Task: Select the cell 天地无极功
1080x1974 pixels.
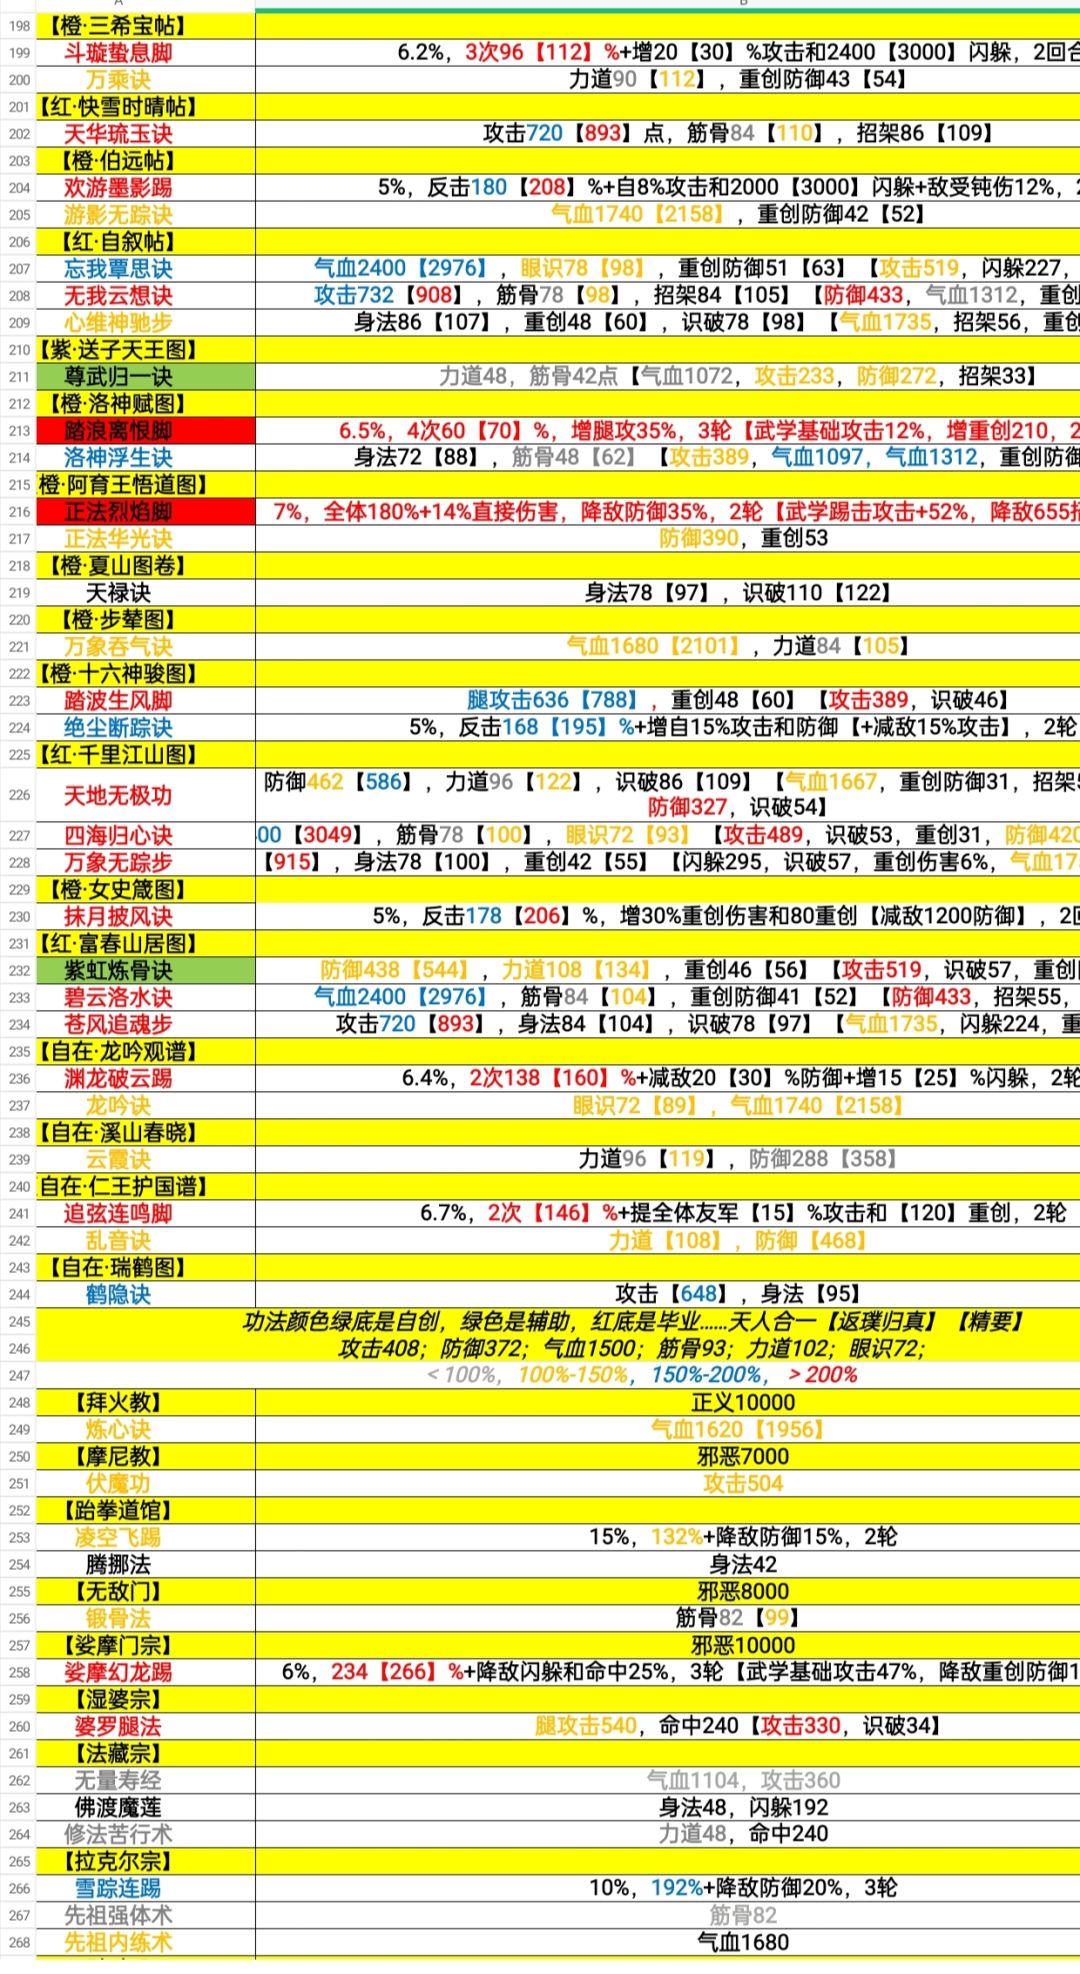Action: point(146,795)
